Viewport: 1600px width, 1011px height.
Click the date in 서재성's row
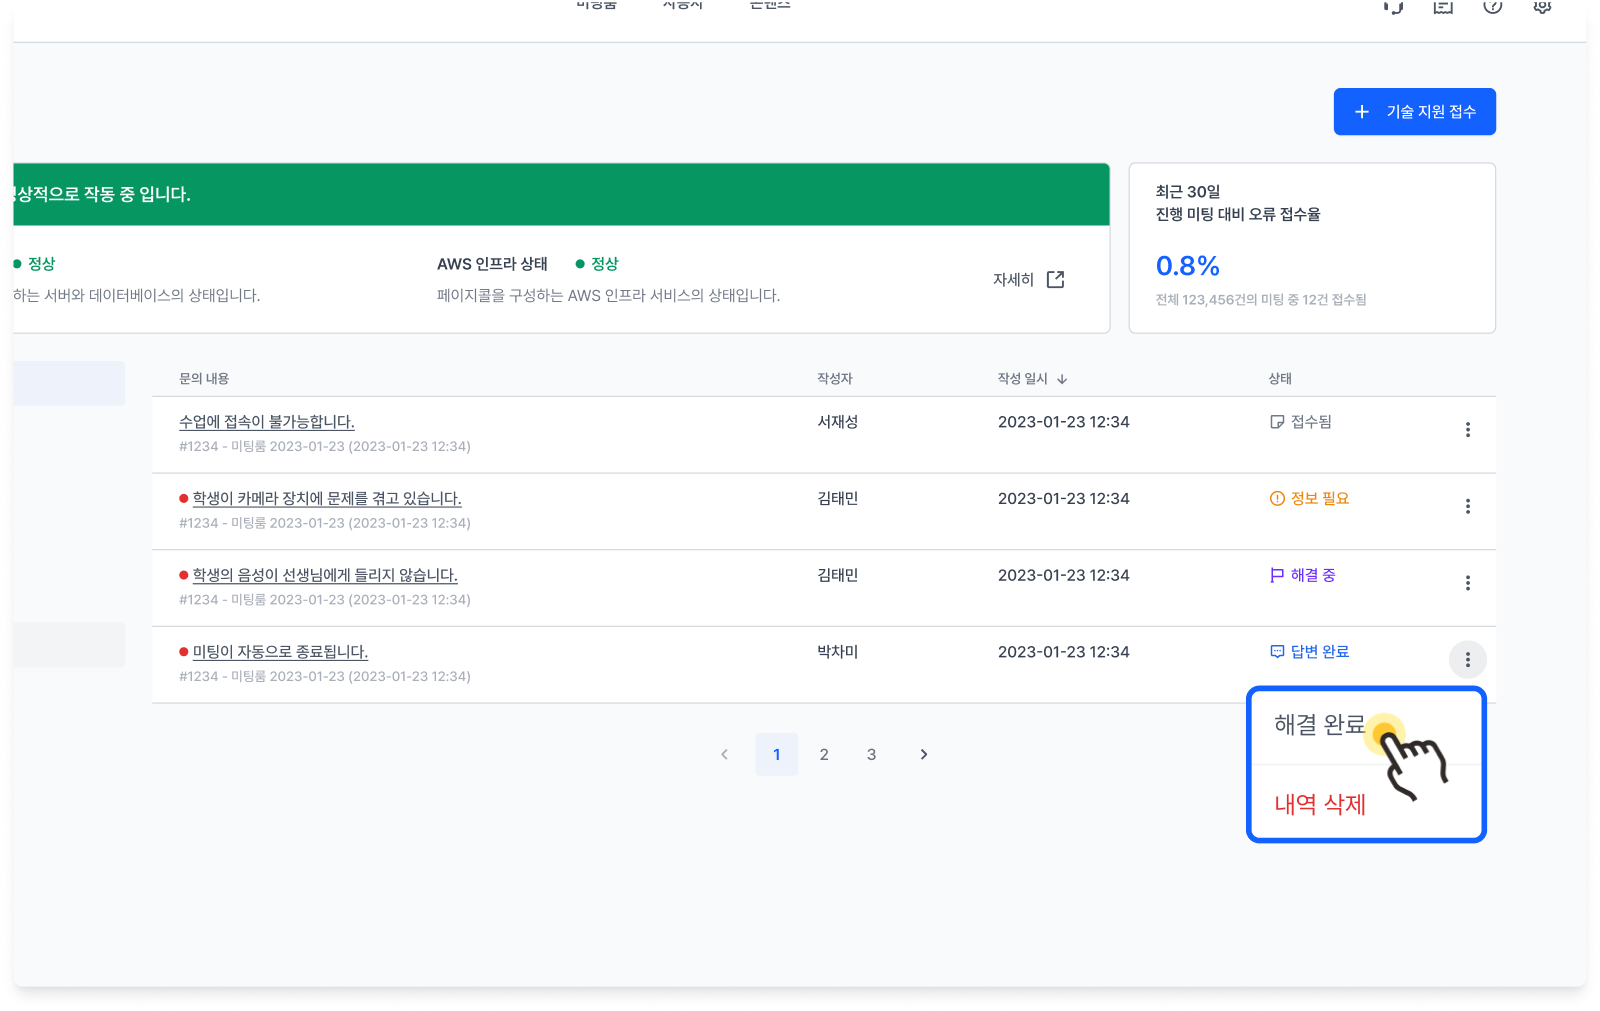1064,422
